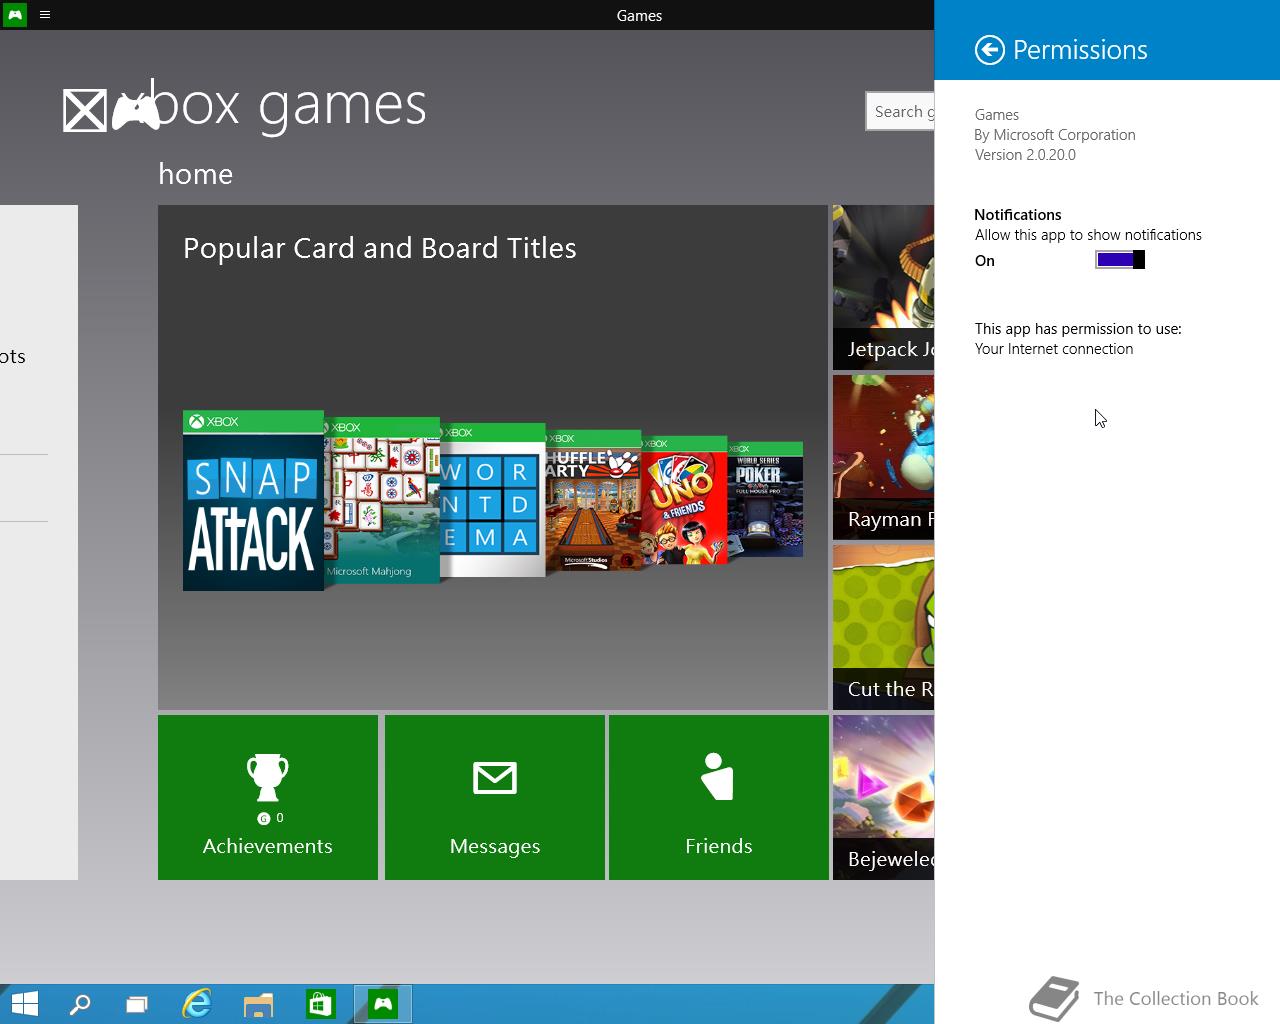Viewport: 1280px width, 1024px height.
Task: Click 'Your Internet connection' permission text
Action: pyautogui.click(x=1054, y=349)
